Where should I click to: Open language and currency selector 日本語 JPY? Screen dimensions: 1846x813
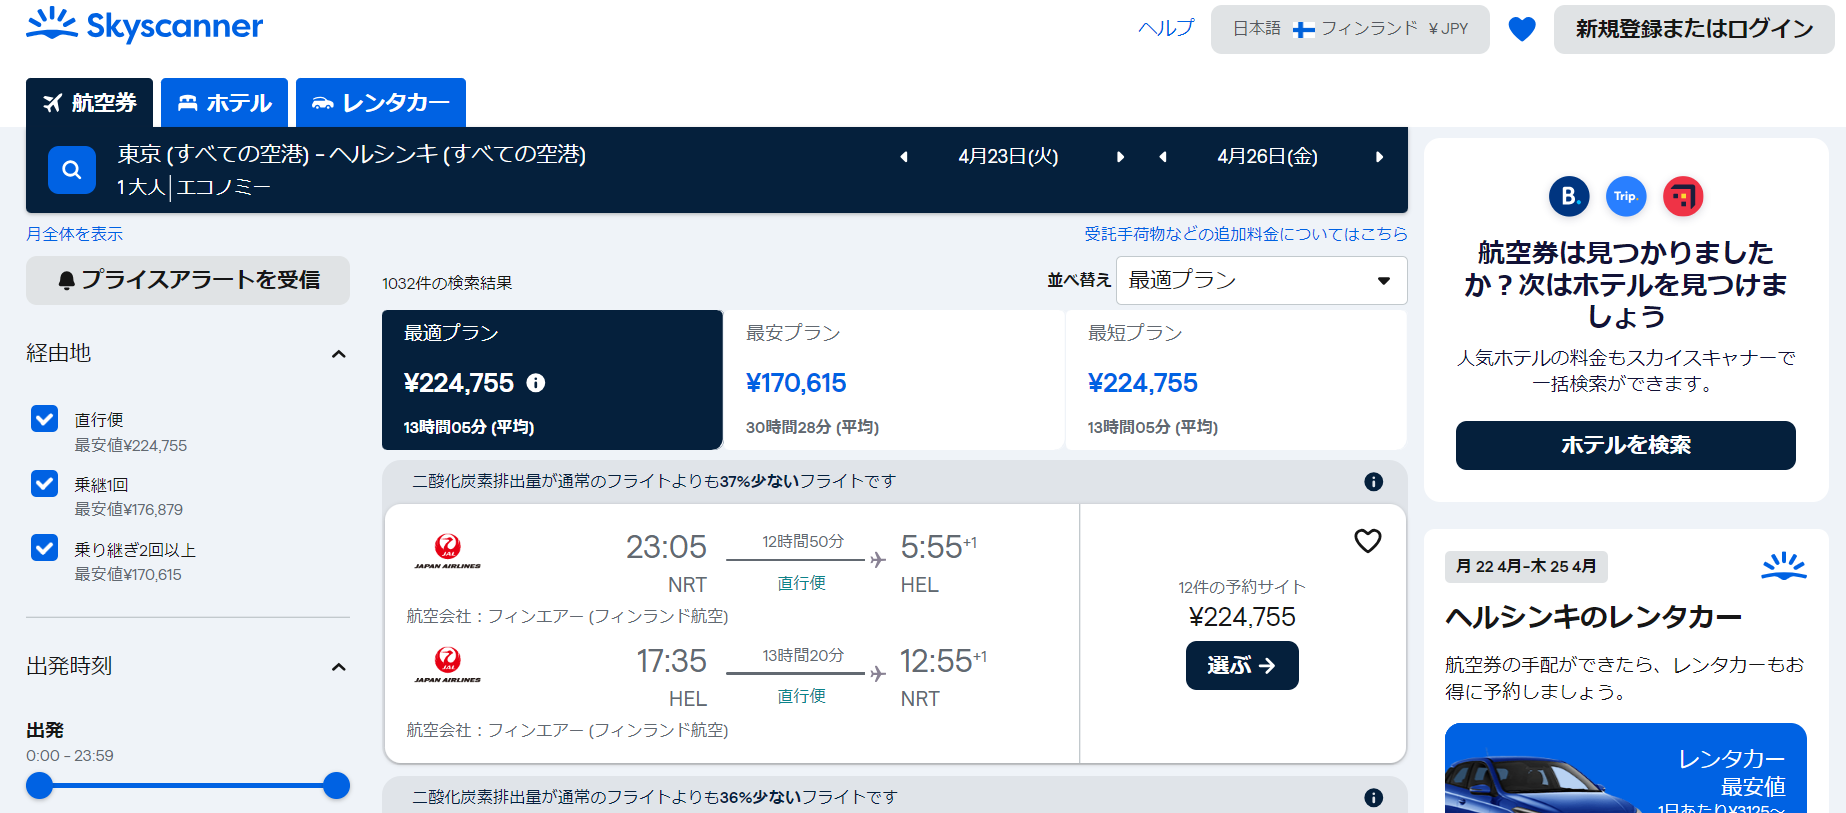point(1350,29)
